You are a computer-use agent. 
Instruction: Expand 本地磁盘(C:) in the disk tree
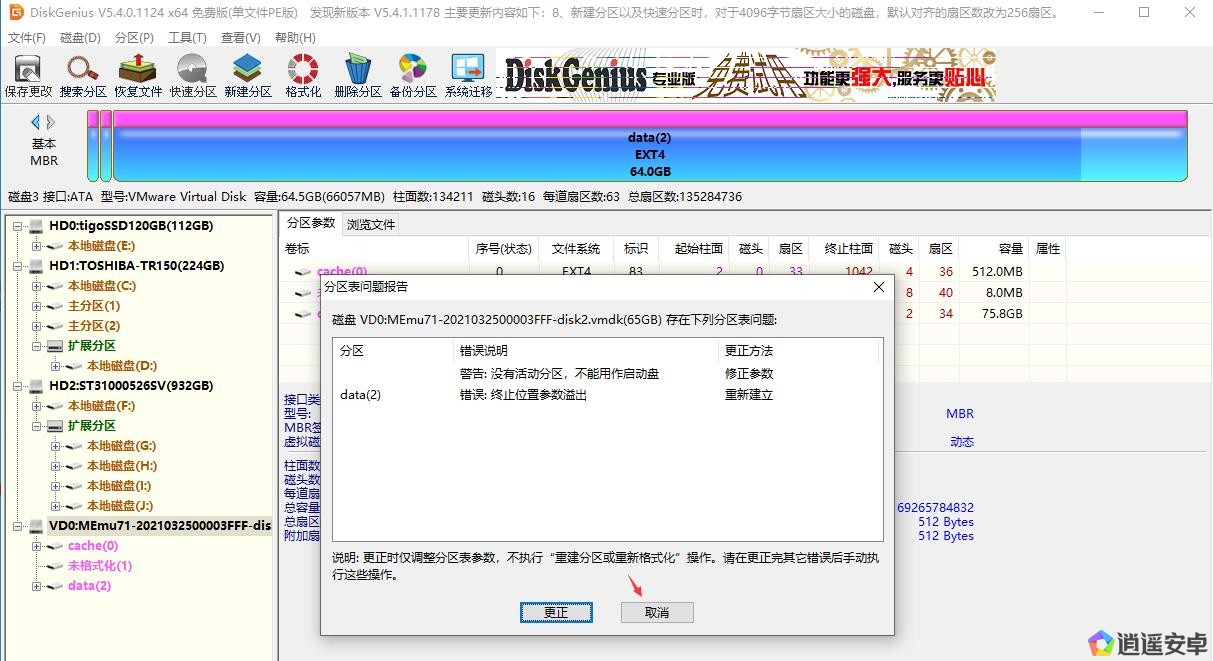(x=37, y=286)
